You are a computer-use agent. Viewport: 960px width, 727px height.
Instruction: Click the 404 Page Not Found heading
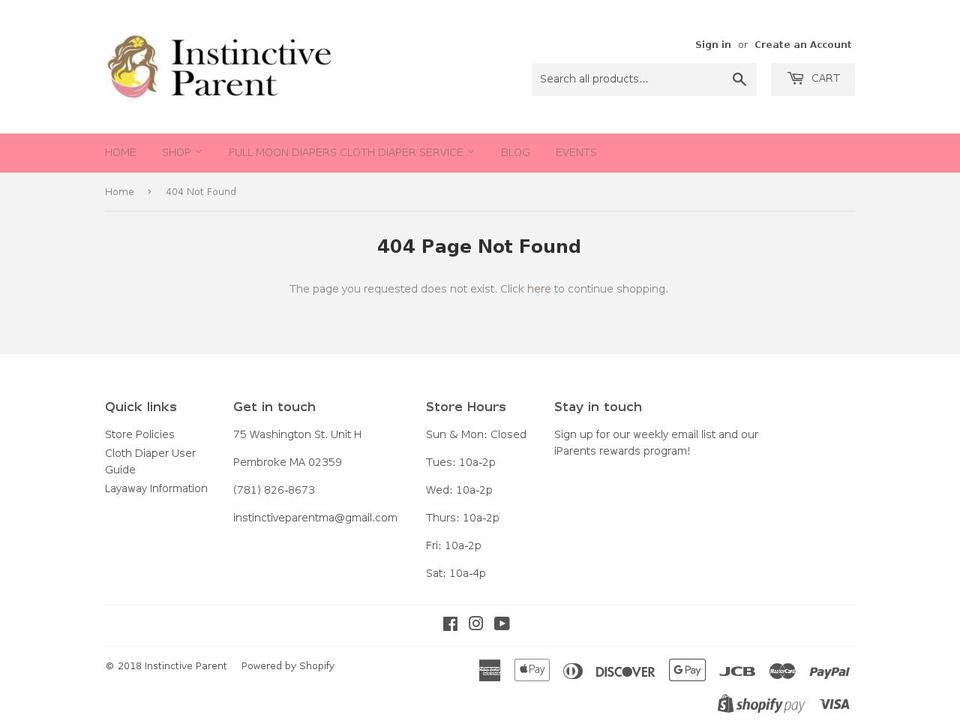click(x=479, y=246)
